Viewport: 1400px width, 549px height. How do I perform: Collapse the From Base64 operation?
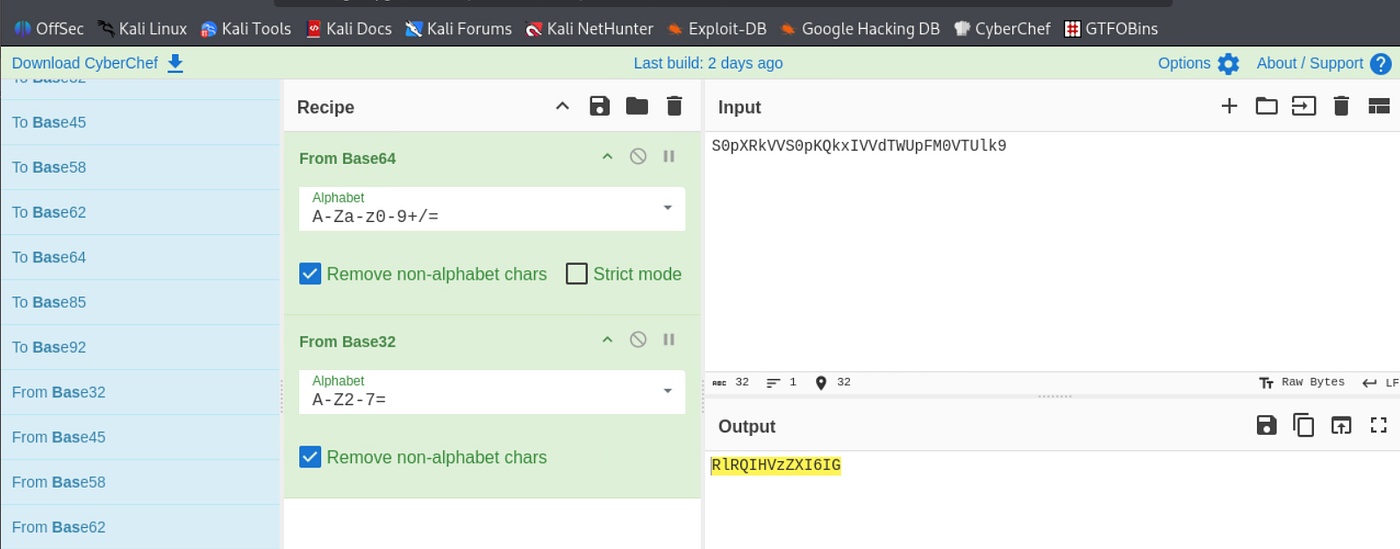coord(607,157)
